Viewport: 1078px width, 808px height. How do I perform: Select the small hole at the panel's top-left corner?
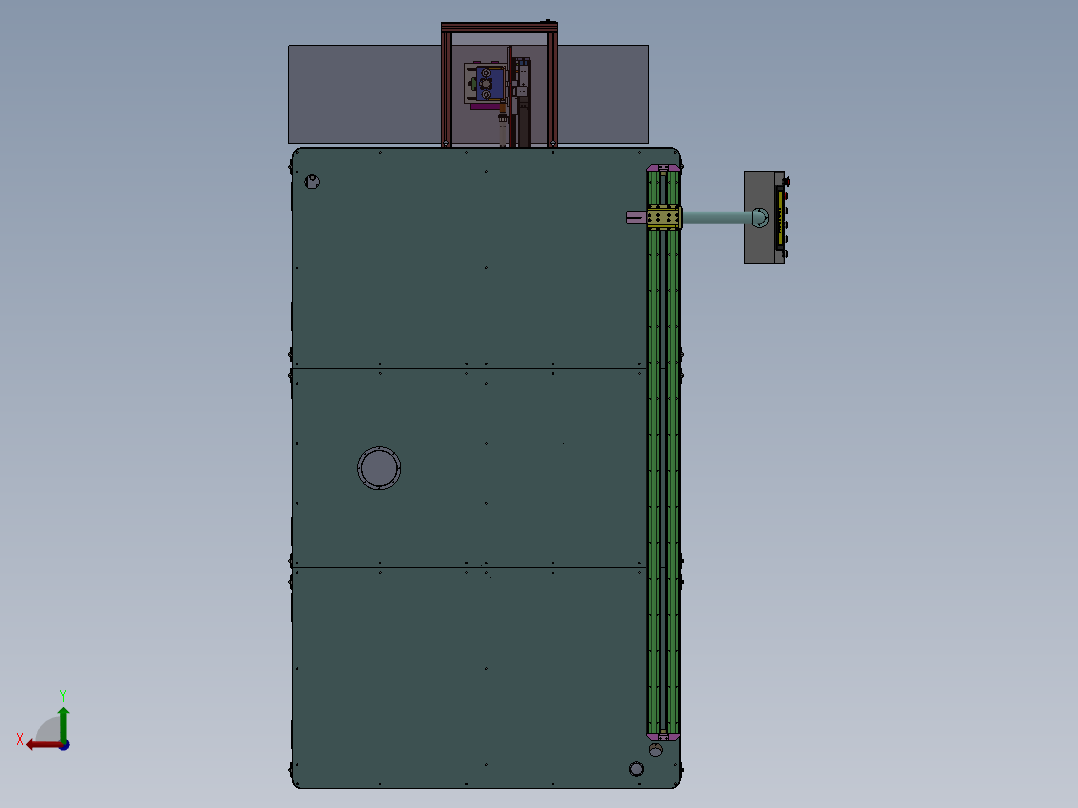click(312, 182)
